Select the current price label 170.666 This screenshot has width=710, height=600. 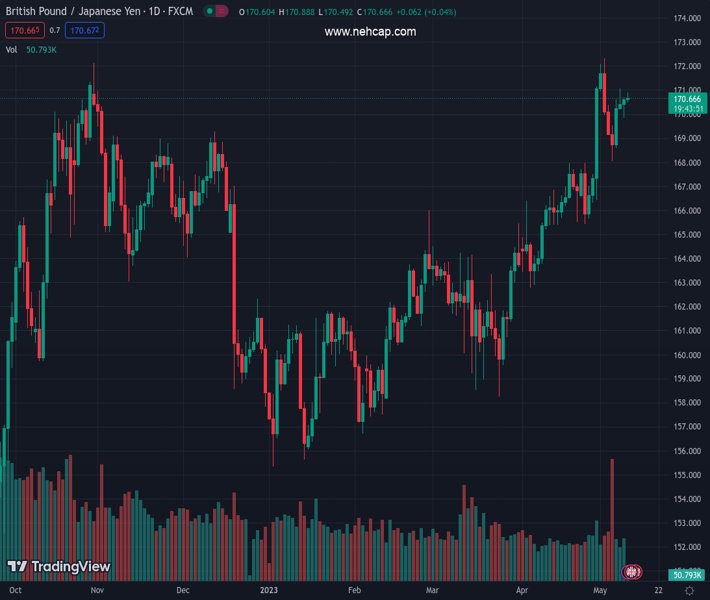point(686,99)
